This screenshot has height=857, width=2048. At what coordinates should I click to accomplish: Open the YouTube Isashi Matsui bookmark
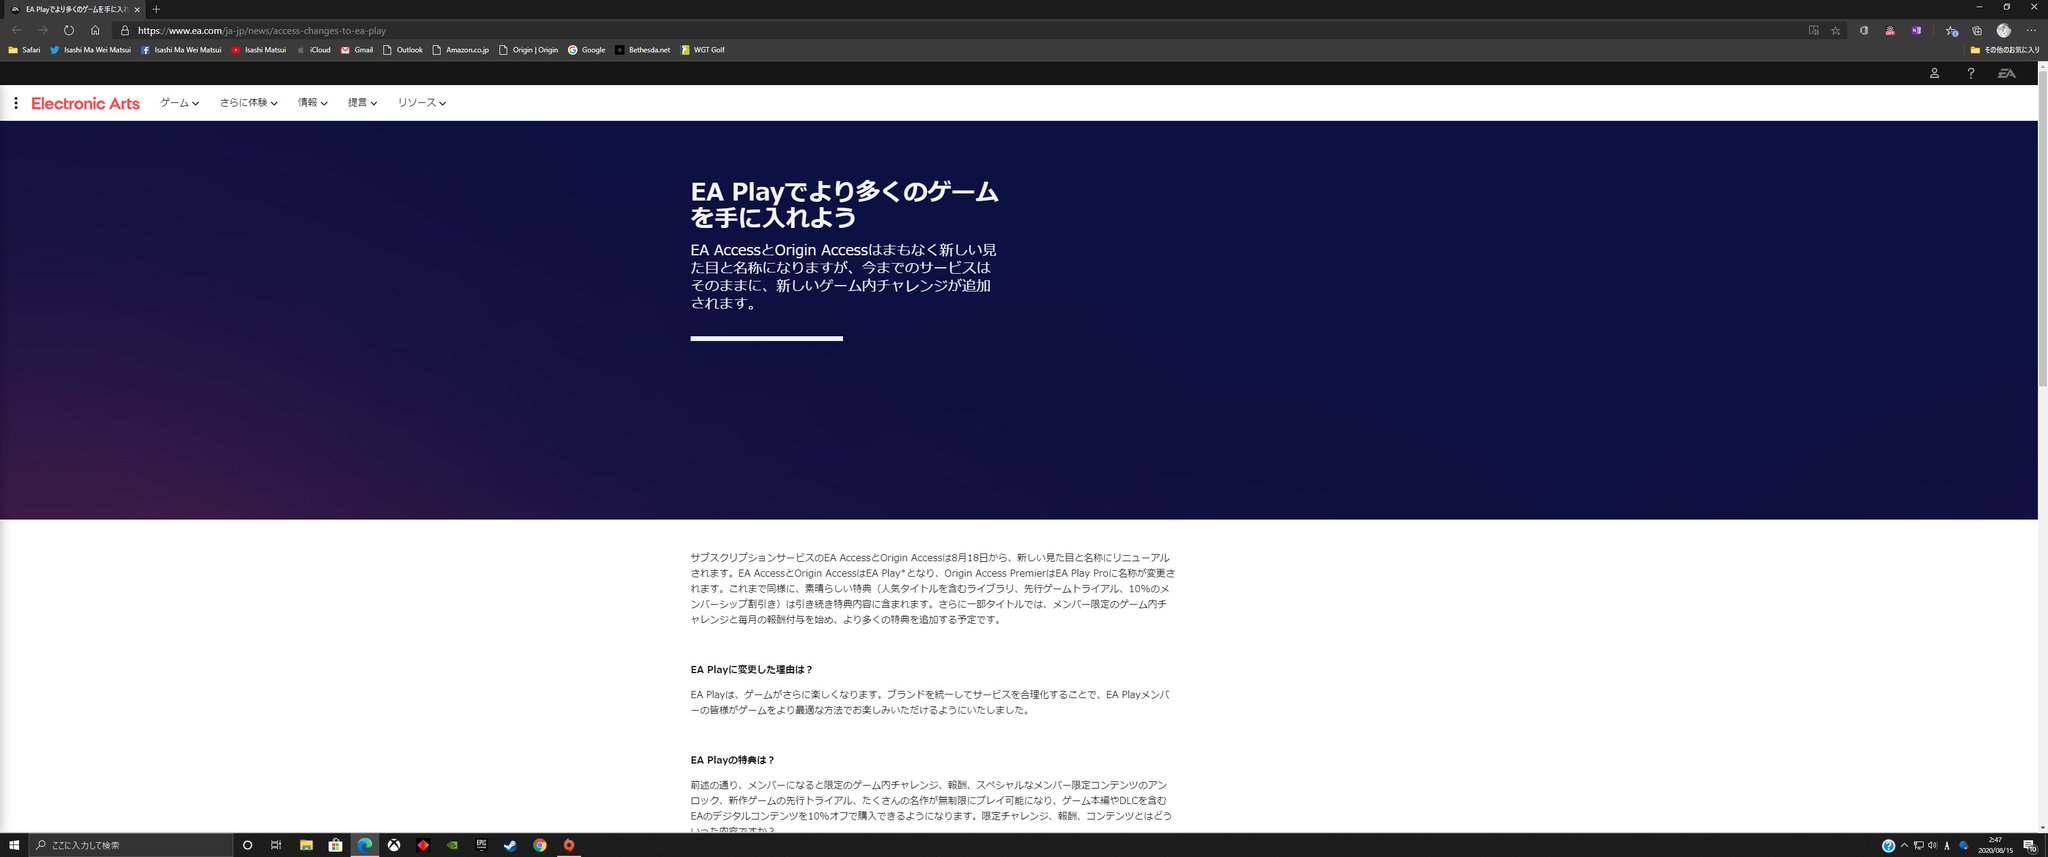point(258,49)
